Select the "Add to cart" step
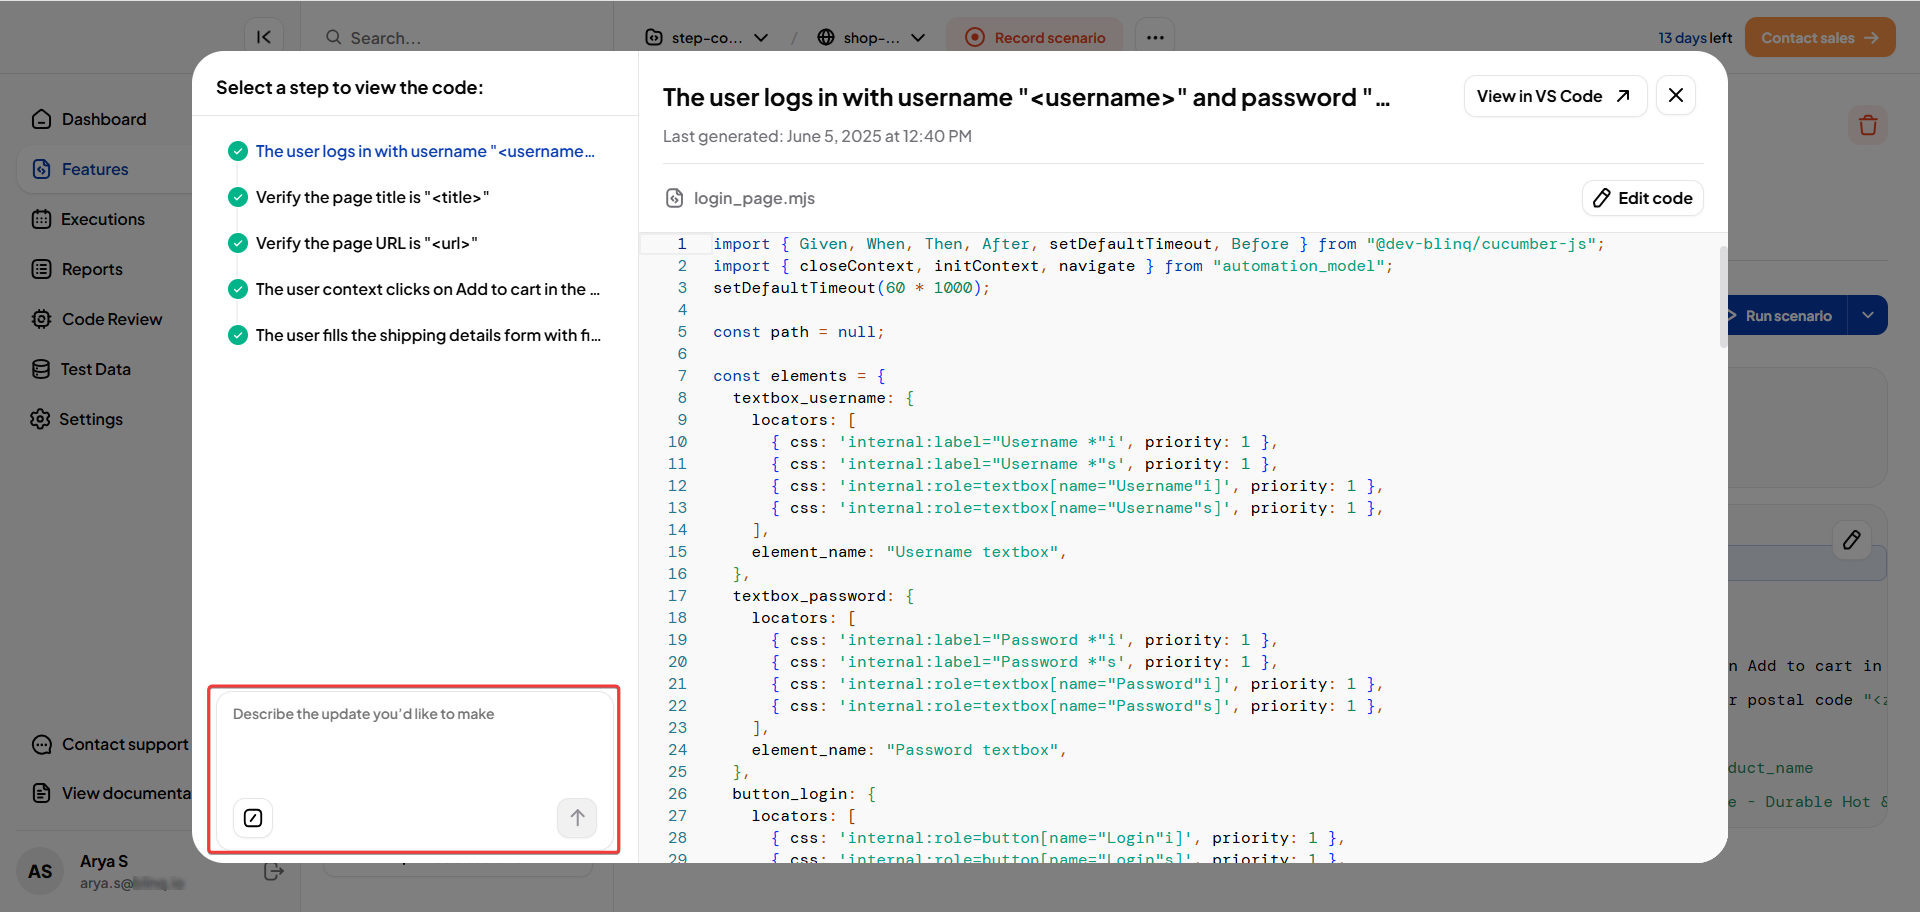The width and height of the screenshot is (1920, 912). coord(427,289)
